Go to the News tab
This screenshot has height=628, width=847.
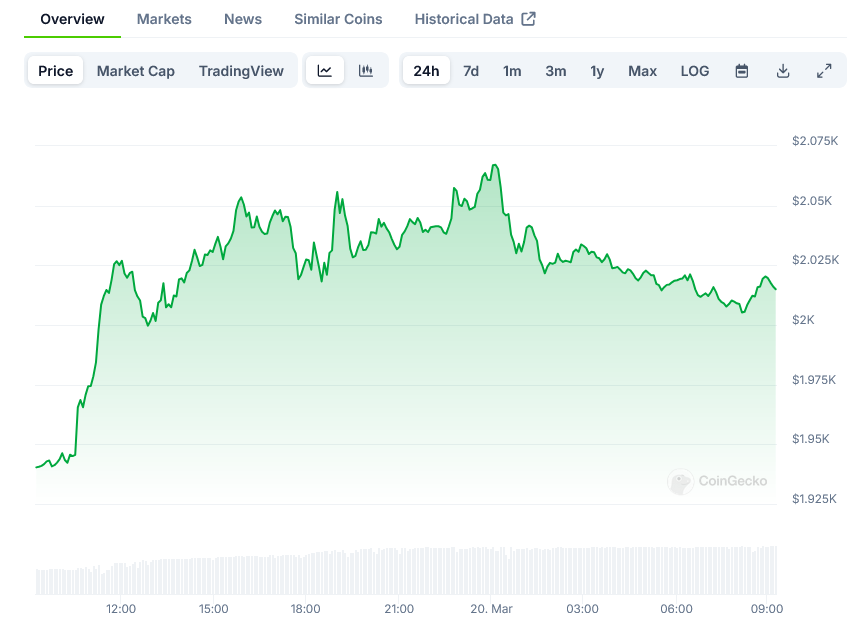click(x=243, y=19)
